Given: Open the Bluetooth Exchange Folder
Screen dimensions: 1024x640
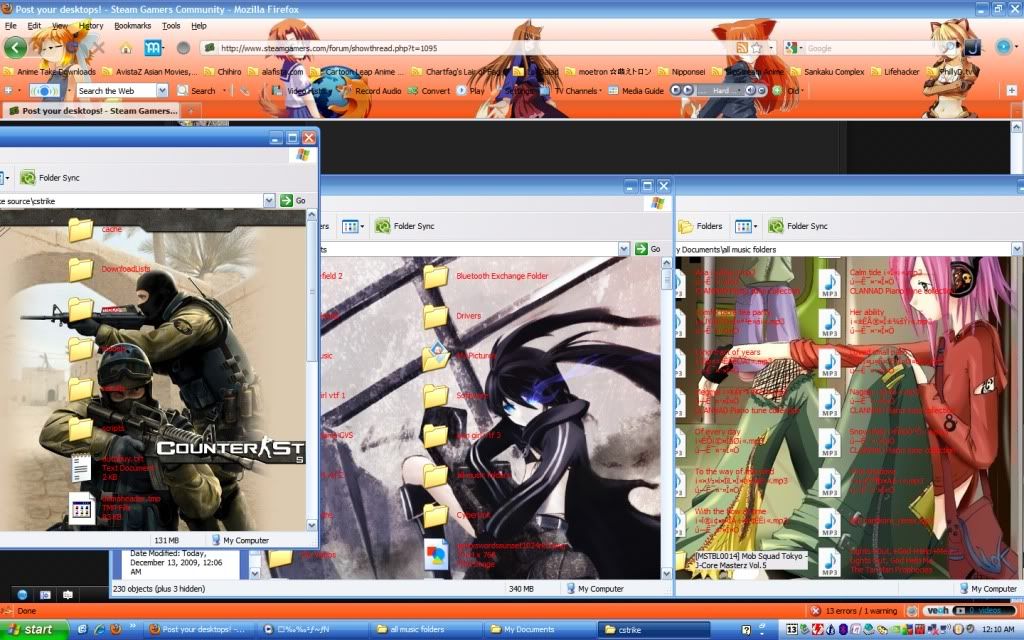Looking at the screenshot, I should (x=436, y=276).
